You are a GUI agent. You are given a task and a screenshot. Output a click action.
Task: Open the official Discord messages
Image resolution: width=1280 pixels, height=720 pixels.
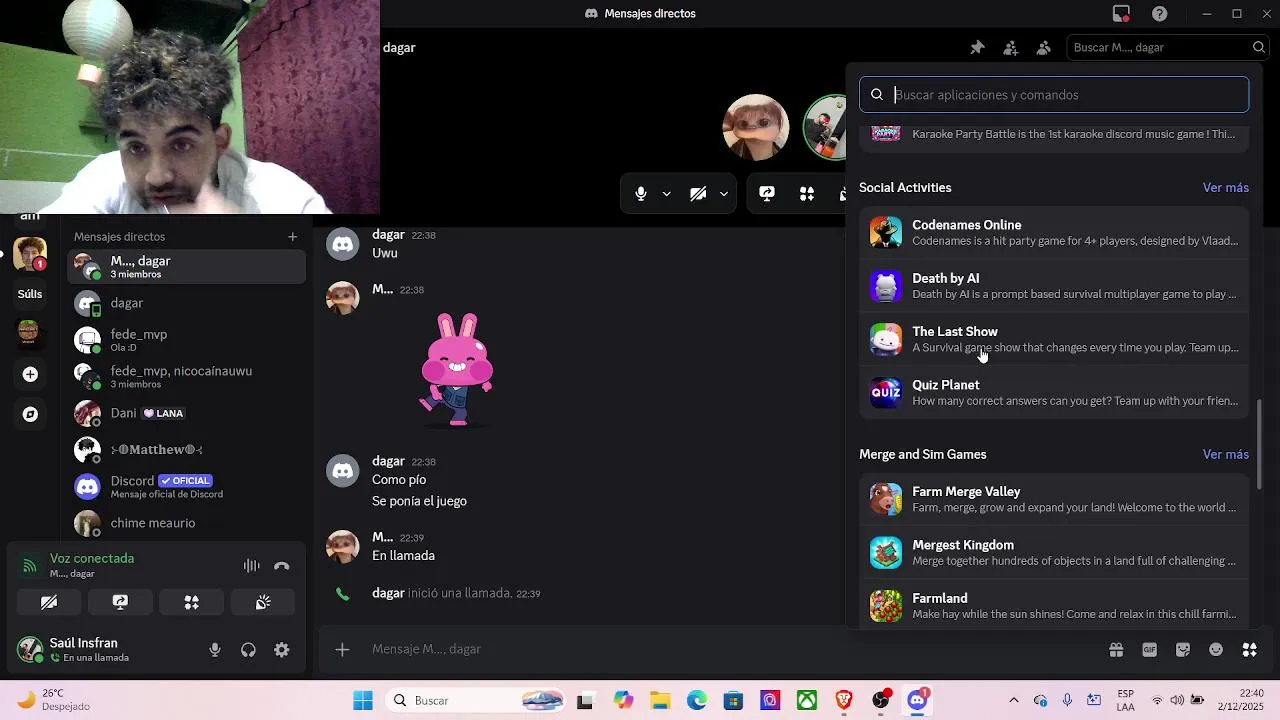pos(186,487)
